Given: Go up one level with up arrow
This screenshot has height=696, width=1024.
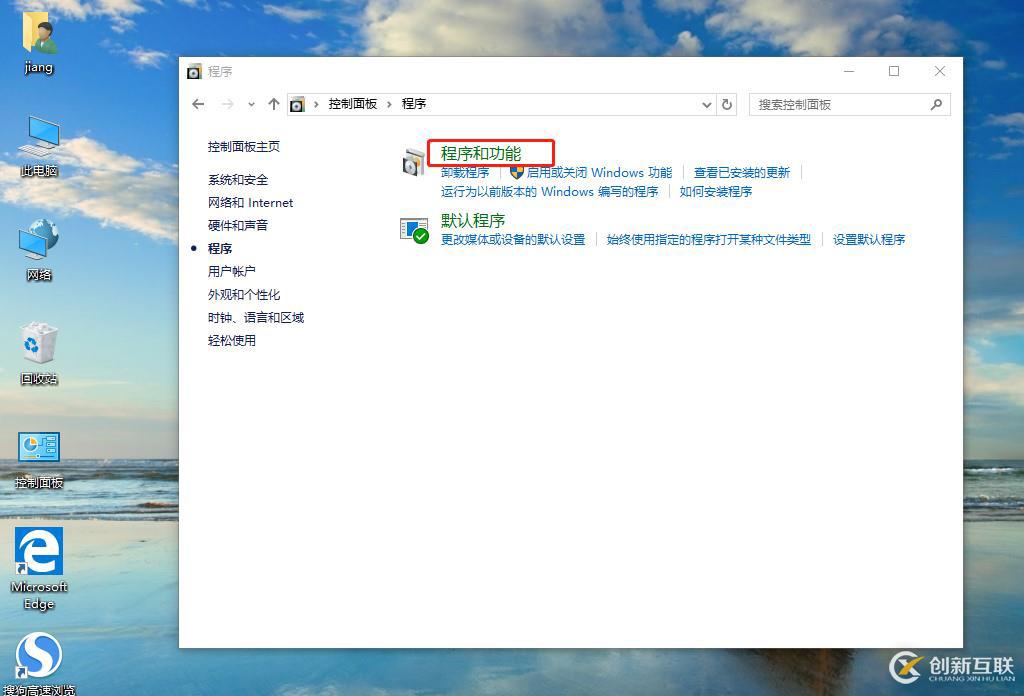Looking at the screenshot, I should point(274,104).
